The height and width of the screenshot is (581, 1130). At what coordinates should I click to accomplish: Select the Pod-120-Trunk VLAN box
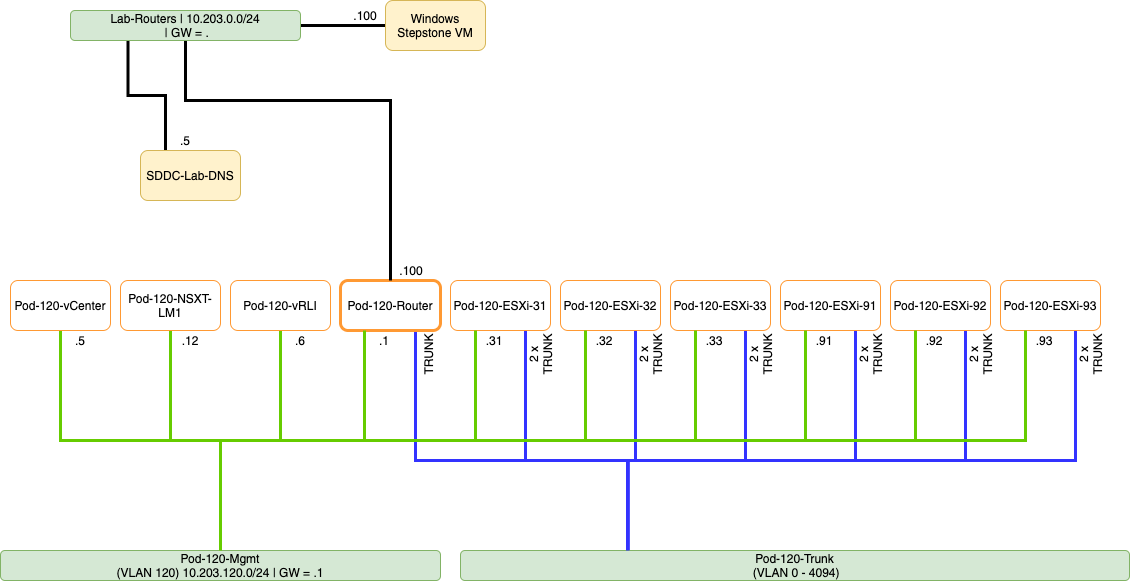click(x=795, y=565)
